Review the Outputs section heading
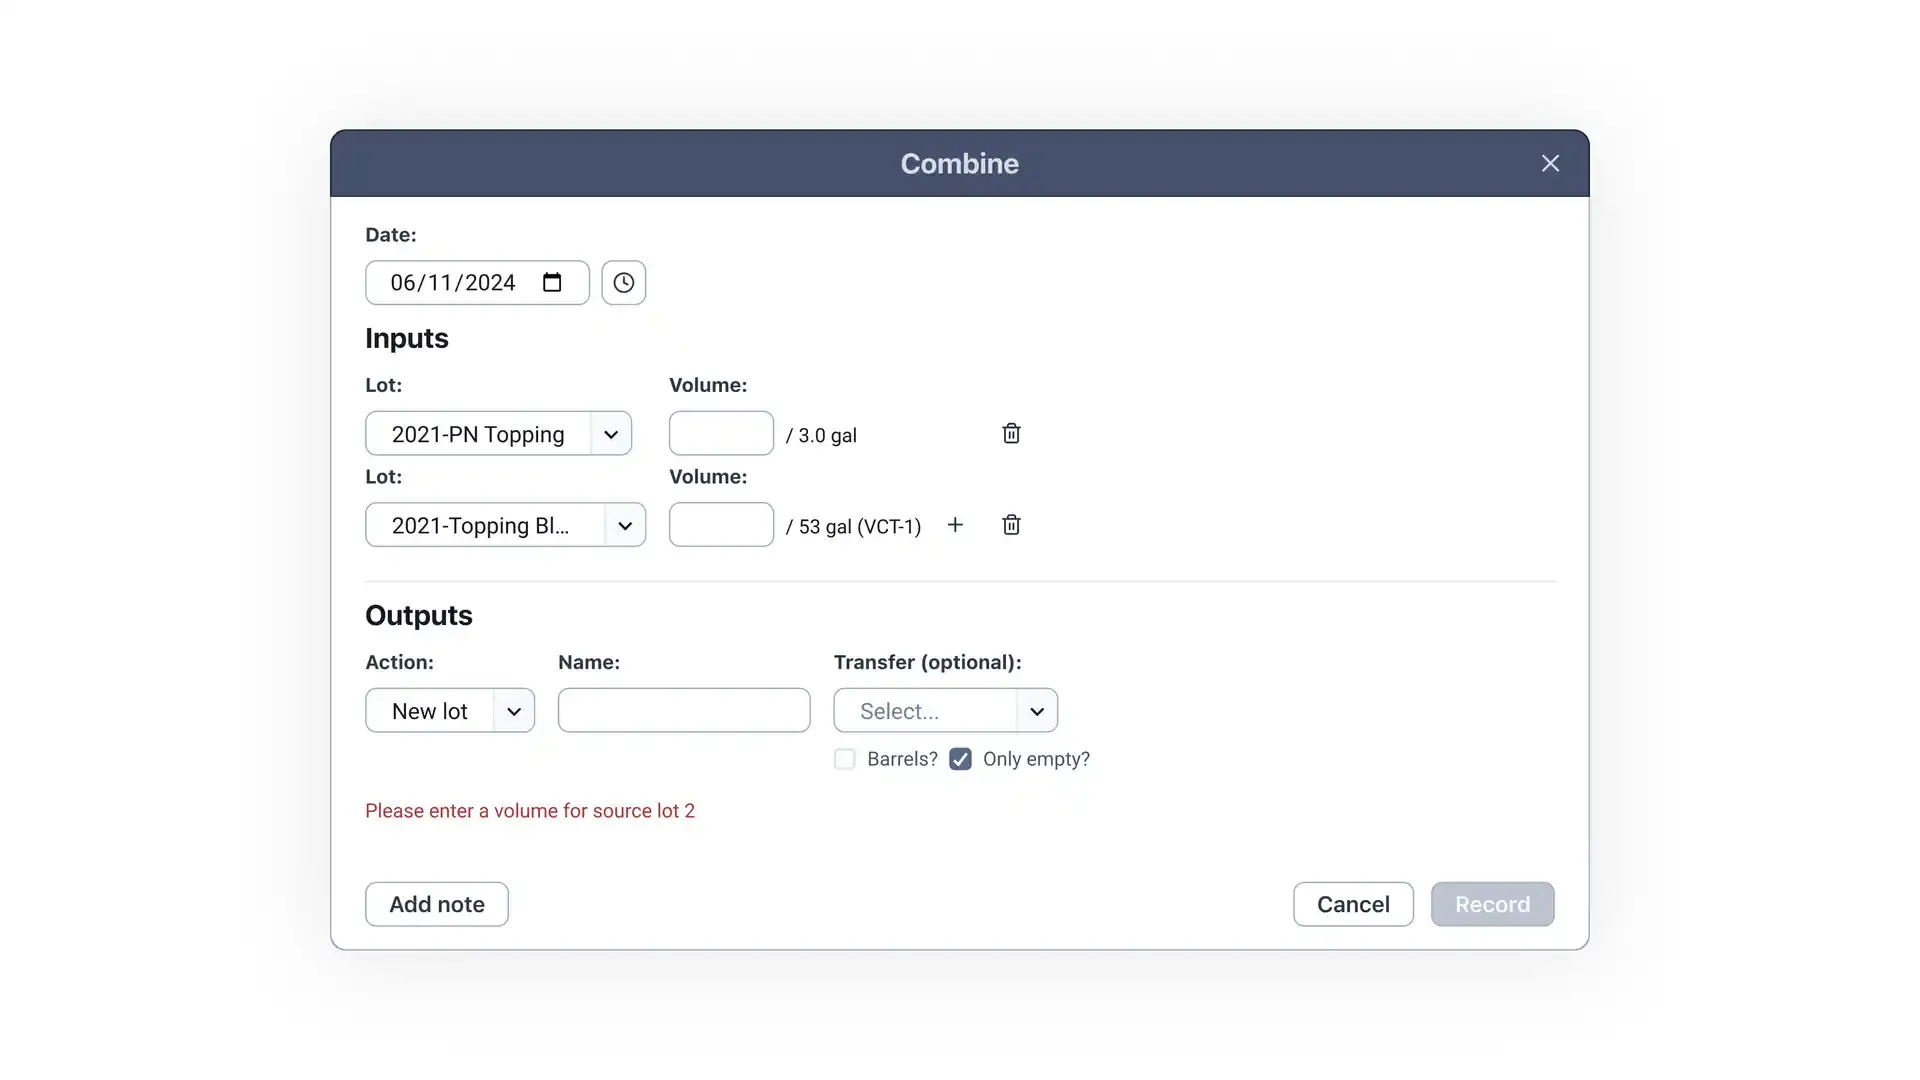The height and width of the screenshot is (1080, 1920). pos(419,613)
